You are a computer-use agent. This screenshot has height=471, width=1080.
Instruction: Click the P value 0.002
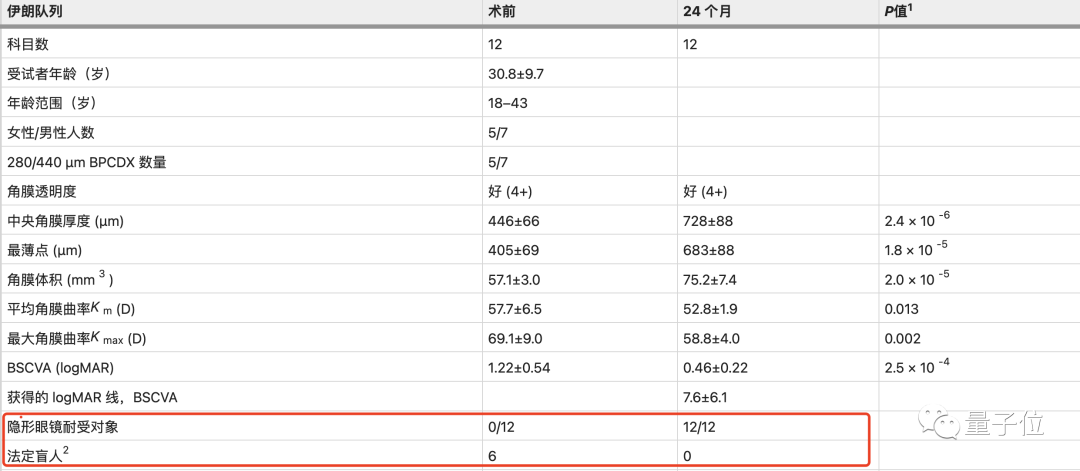tap(904, 339)
